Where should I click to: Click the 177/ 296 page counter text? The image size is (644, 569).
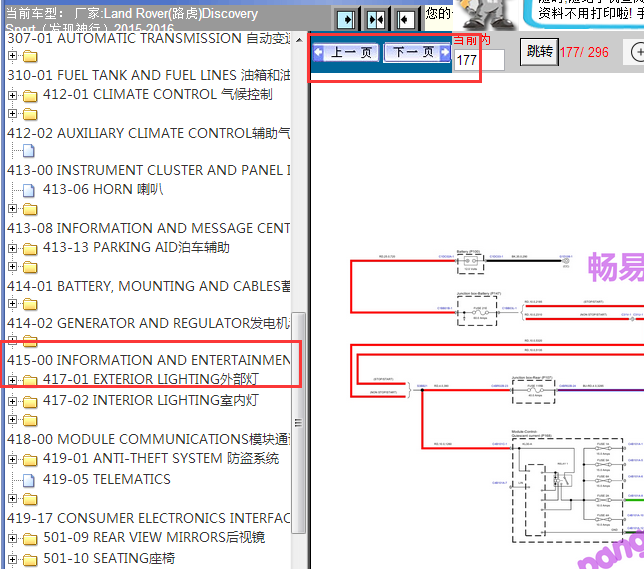[584, 53]
